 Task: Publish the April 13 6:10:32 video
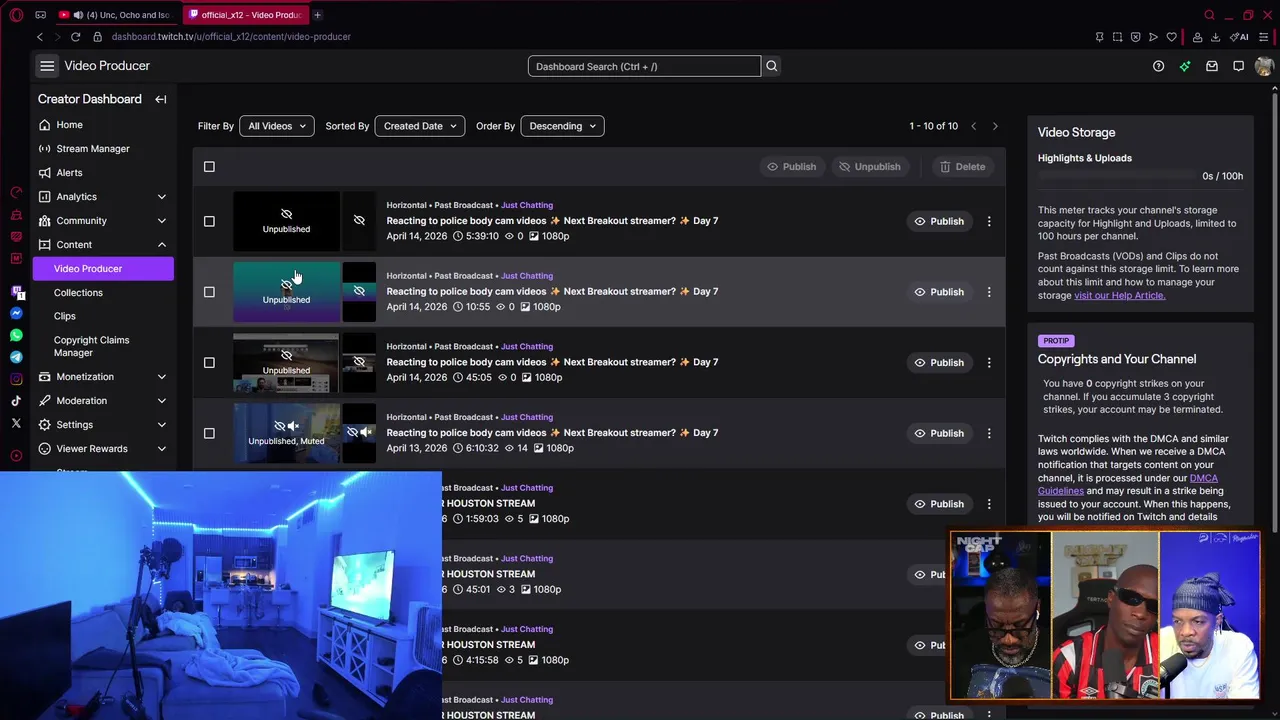pyautogui.click(x=939, y=433)
